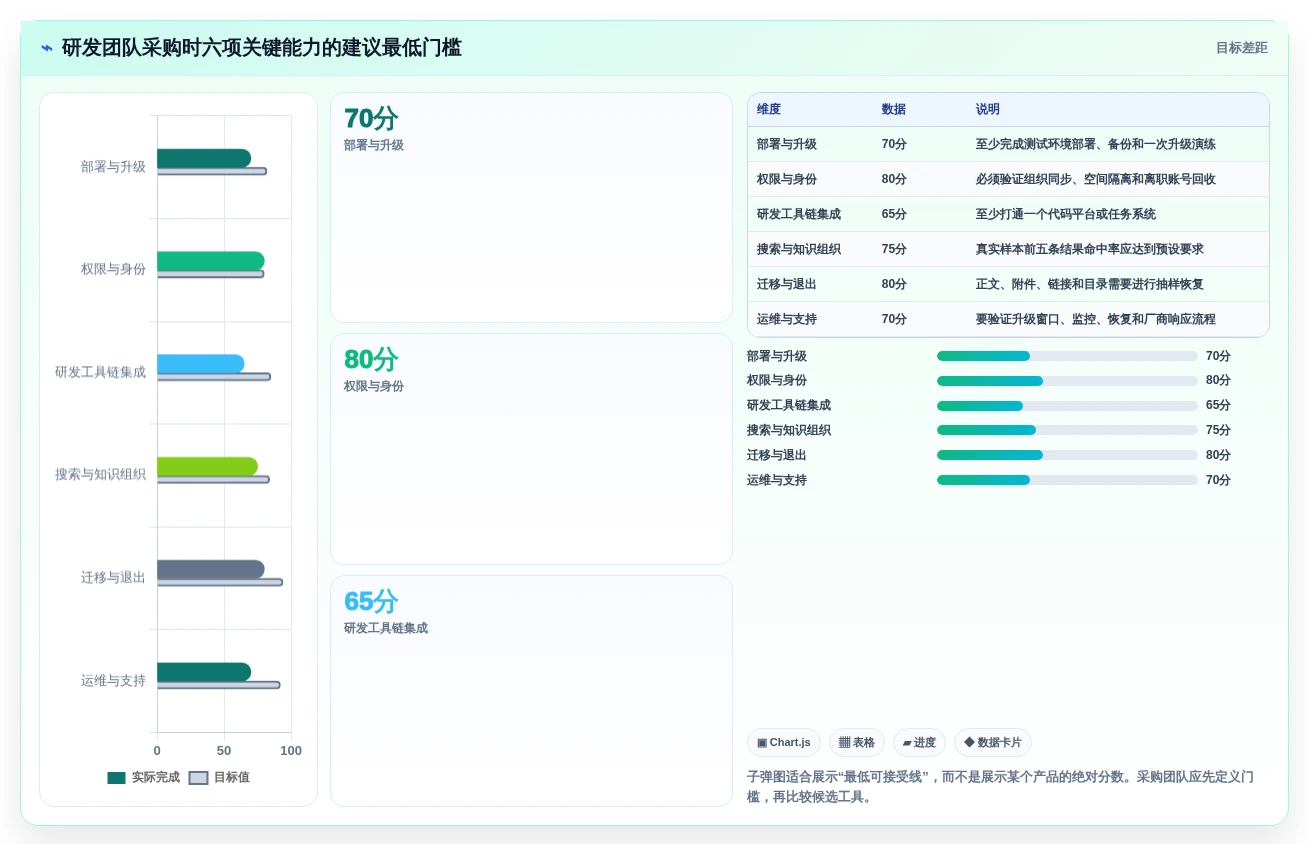Click the description 至少打通一个代码平台或任务系统
Viewport: 1309px width, 844px height.
coord(1066,214)
